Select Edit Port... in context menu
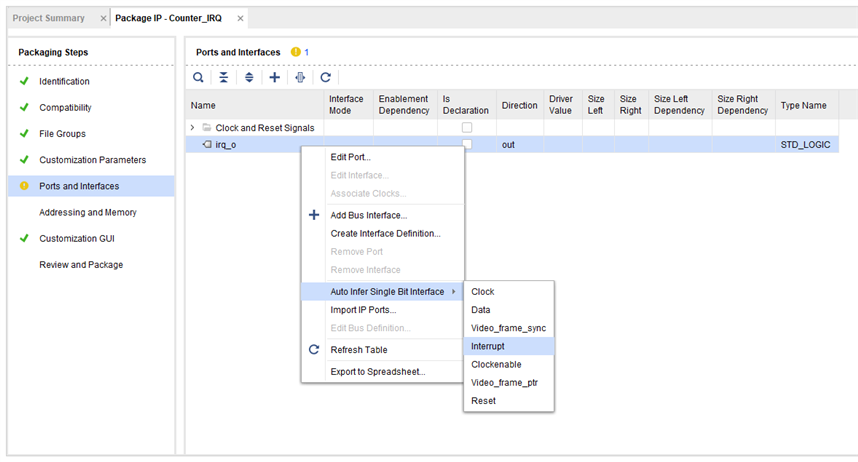Viewport: 858px width, 462px height. point(351,157)
